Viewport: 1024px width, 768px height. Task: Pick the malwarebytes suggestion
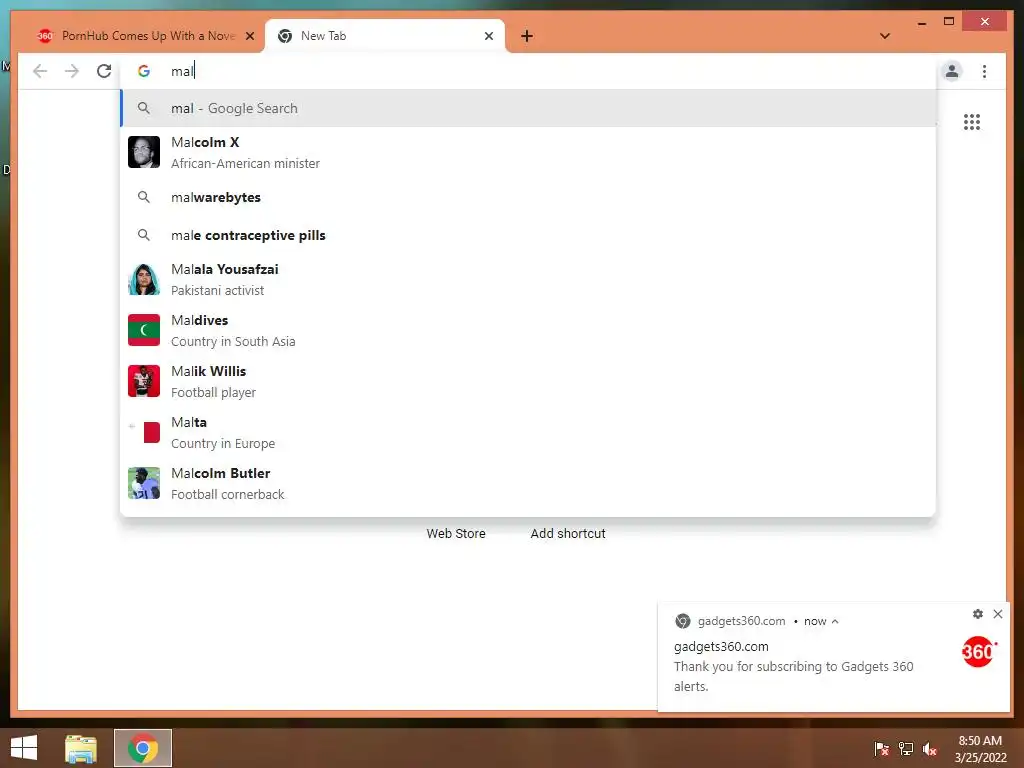point(528,197)
